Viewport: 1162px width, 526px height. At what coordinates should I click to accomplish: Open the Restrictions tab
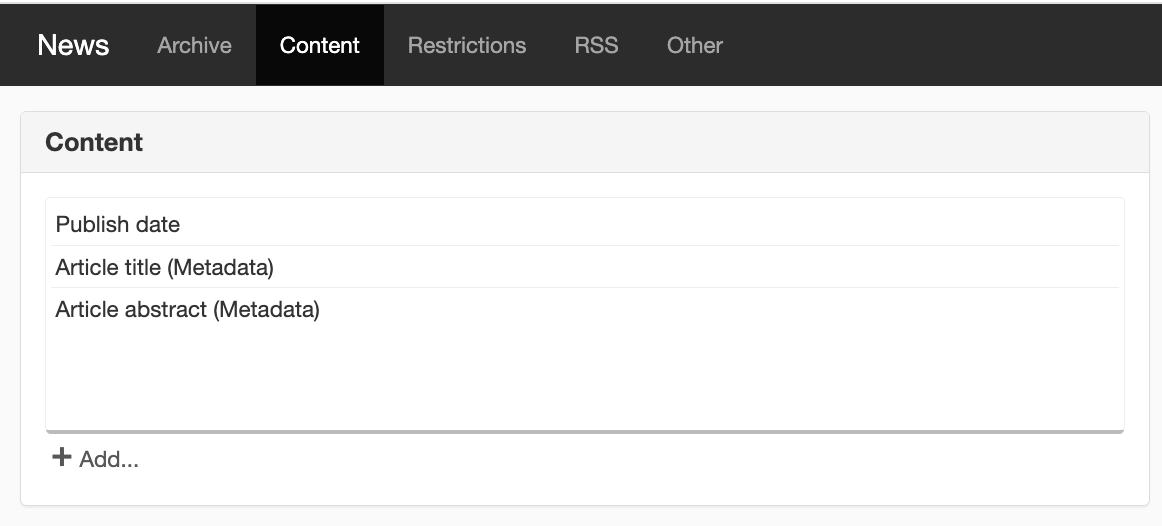(467, 45)
